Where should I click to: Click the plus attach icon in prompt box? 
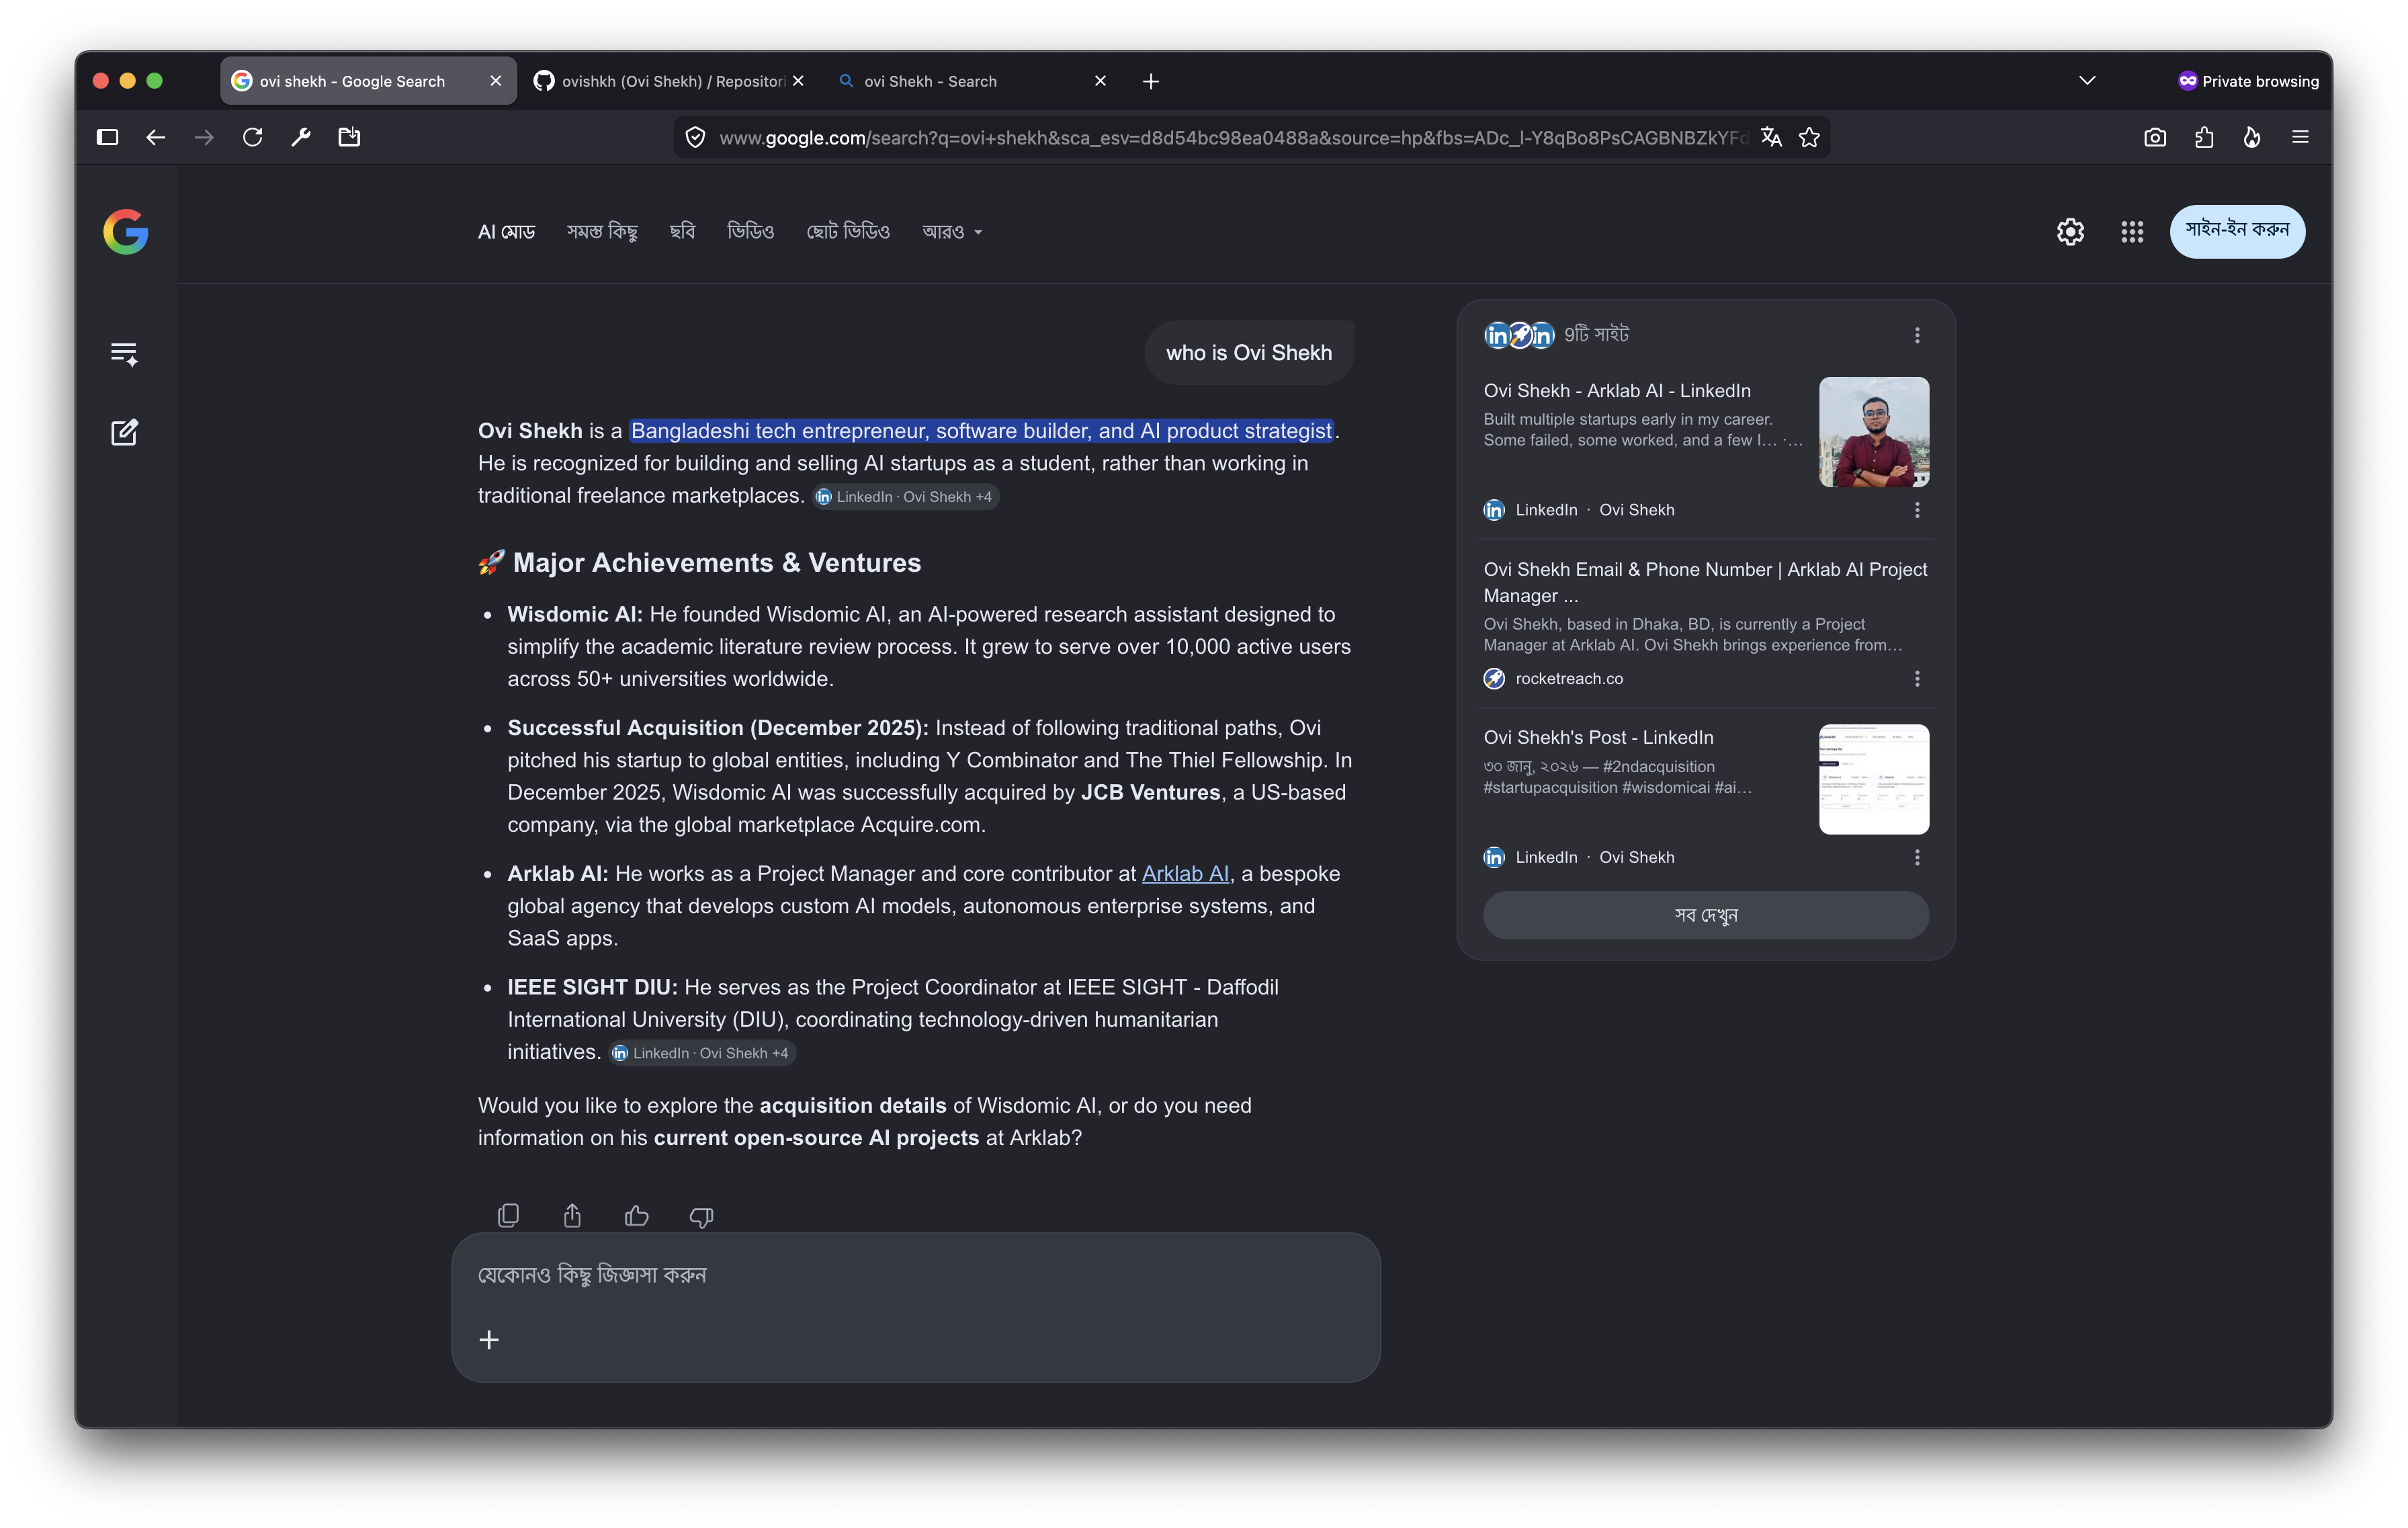489,1340
